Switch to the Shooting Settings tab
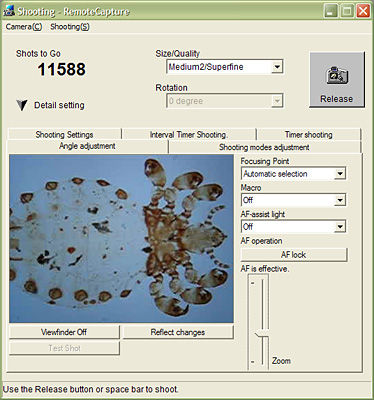The height and width of the screenshot is (400, 374). click(64, 134)
